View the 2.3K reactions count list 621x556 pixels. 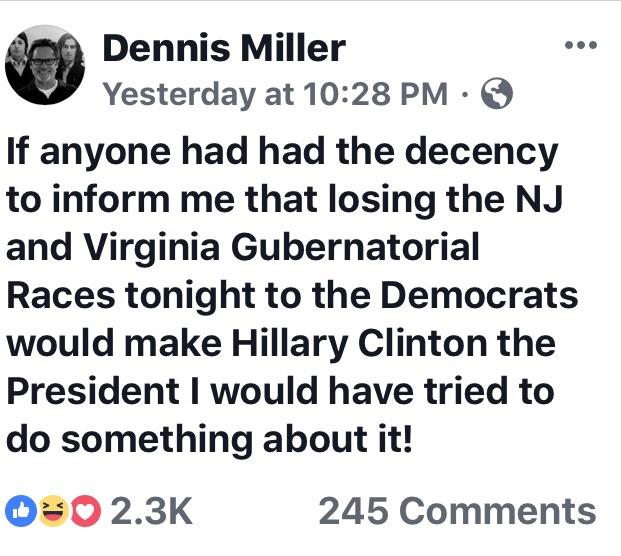152,511
